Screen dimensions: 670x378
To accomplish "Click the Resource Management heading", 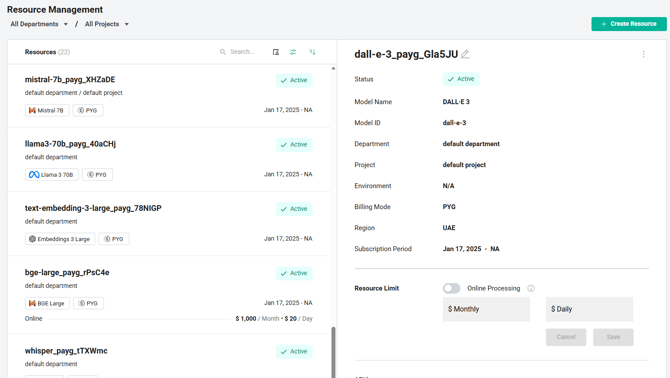I will [x=55, y=9].
